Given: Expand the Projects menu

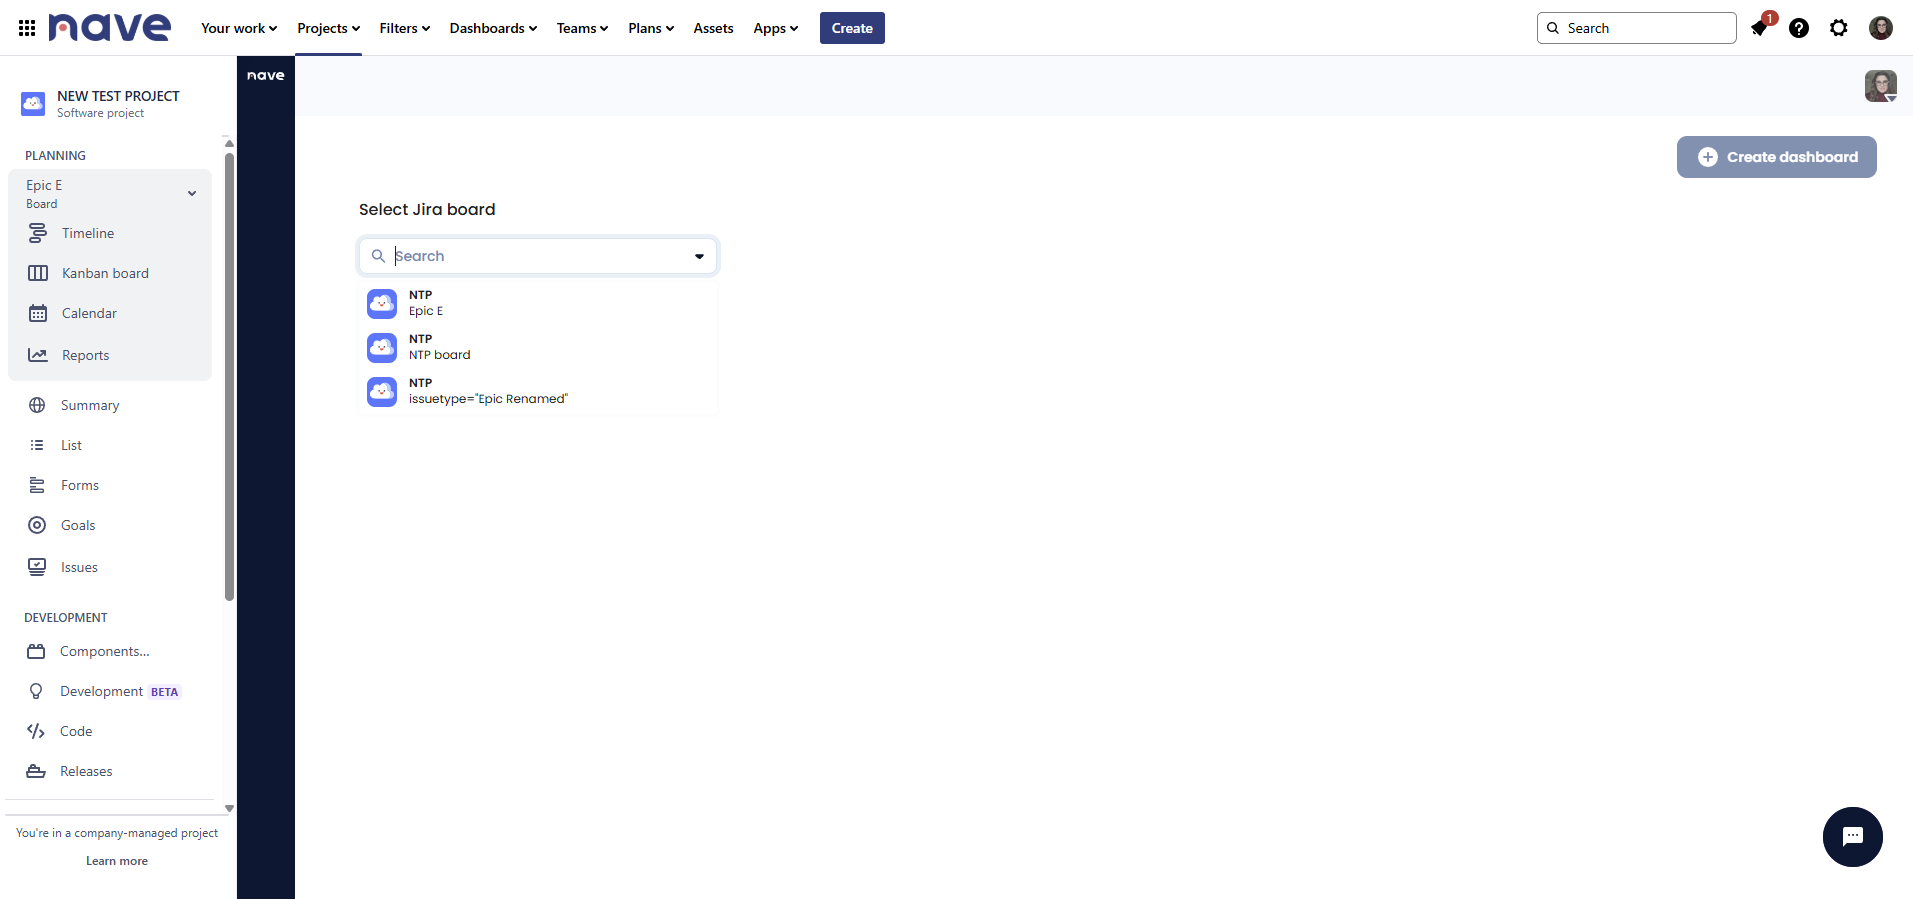Looking at the screenshot, I should point(329,28).
